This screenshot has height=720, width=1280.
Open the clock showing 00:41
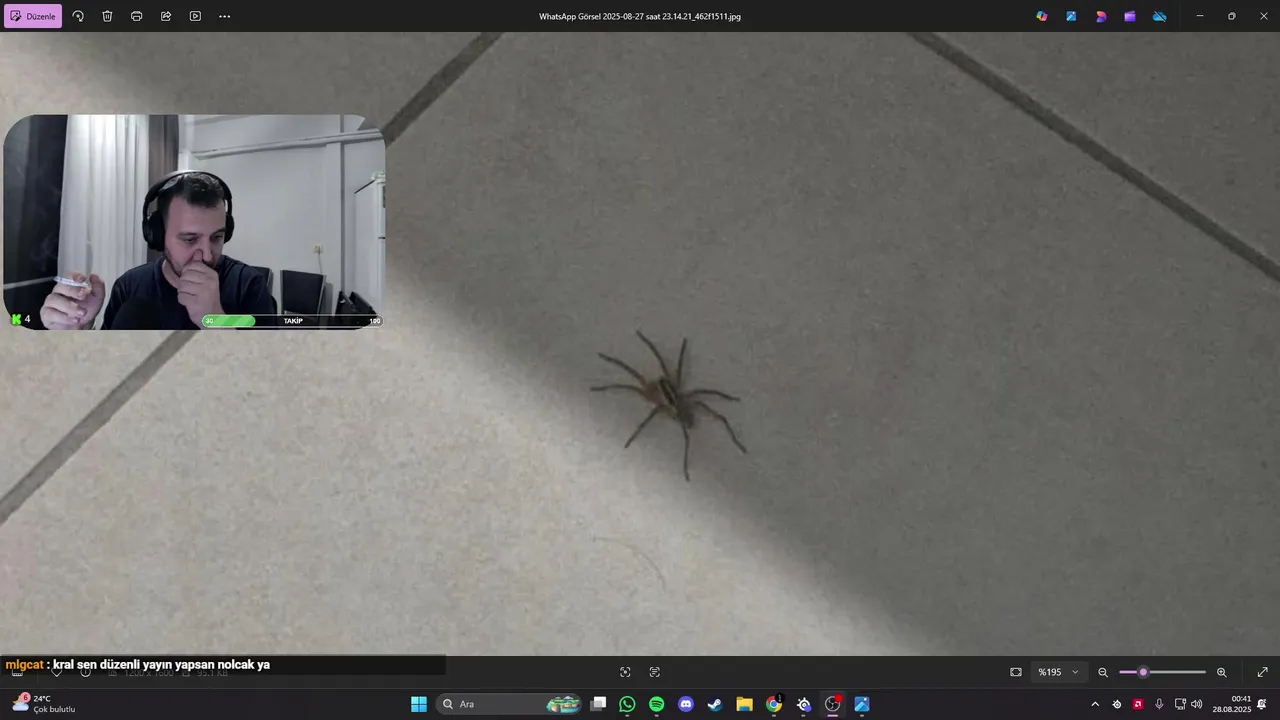(1232, 704)
